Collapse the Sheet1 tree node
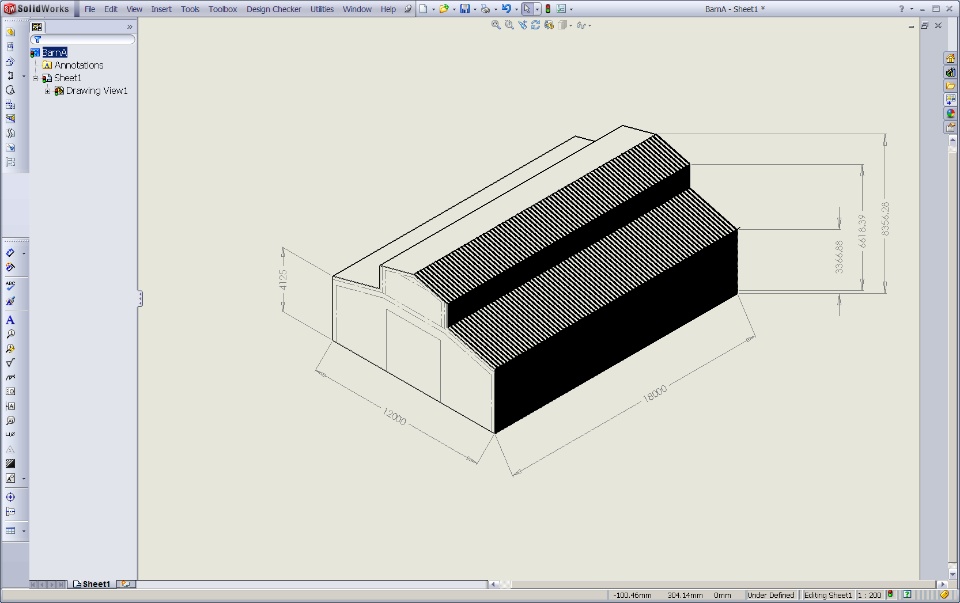 click(35, 78)
